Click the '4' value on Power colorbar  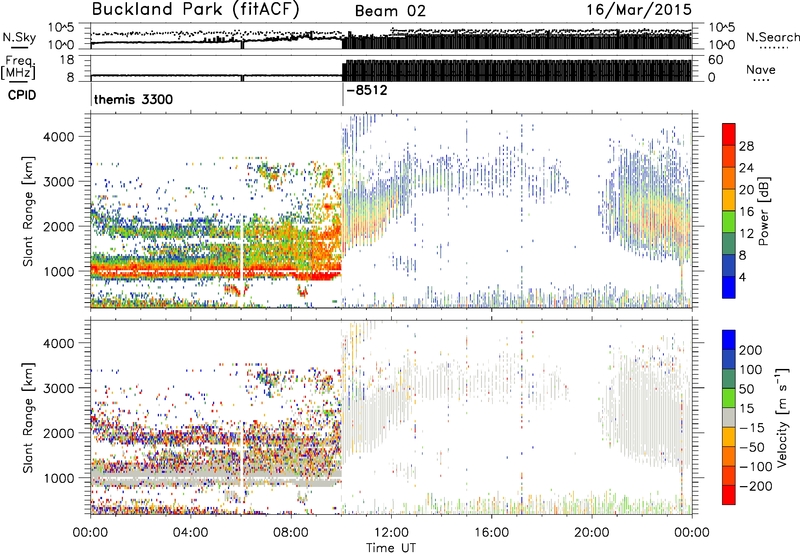click(x=743, y=278)
